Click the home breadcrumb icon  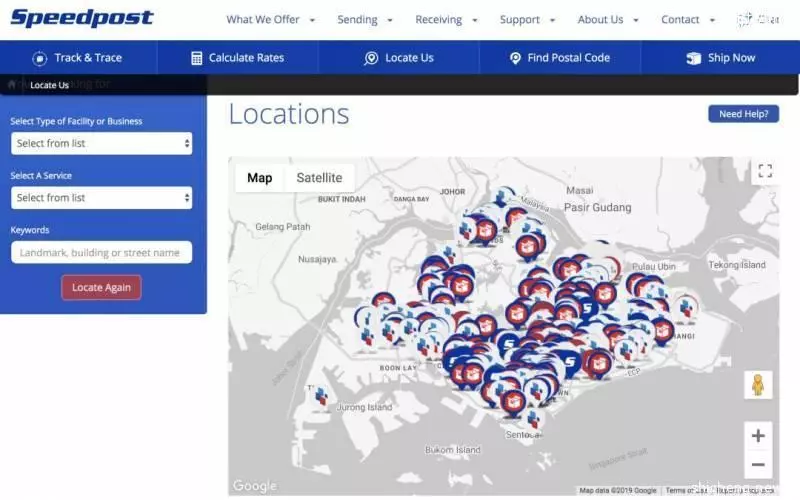click(x=12, y=84)
